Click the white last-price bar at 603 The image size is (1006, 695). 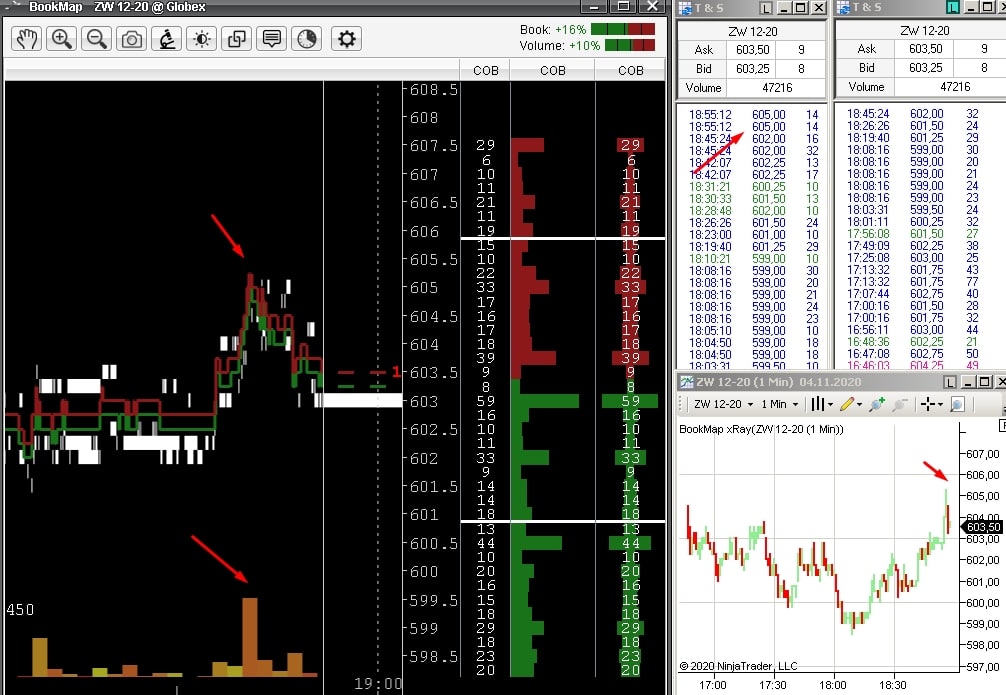click(362, 400)
